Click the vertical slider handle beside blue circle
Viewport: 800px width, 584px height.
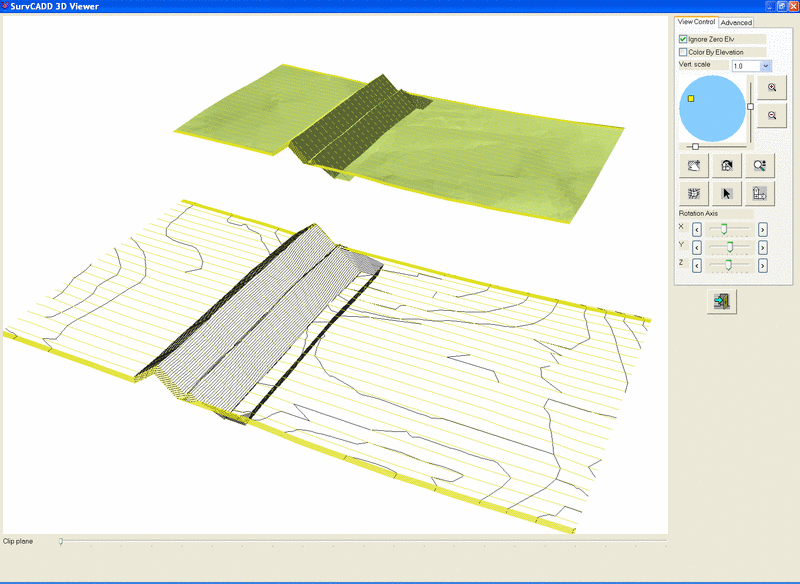click(x=750, y=106)
